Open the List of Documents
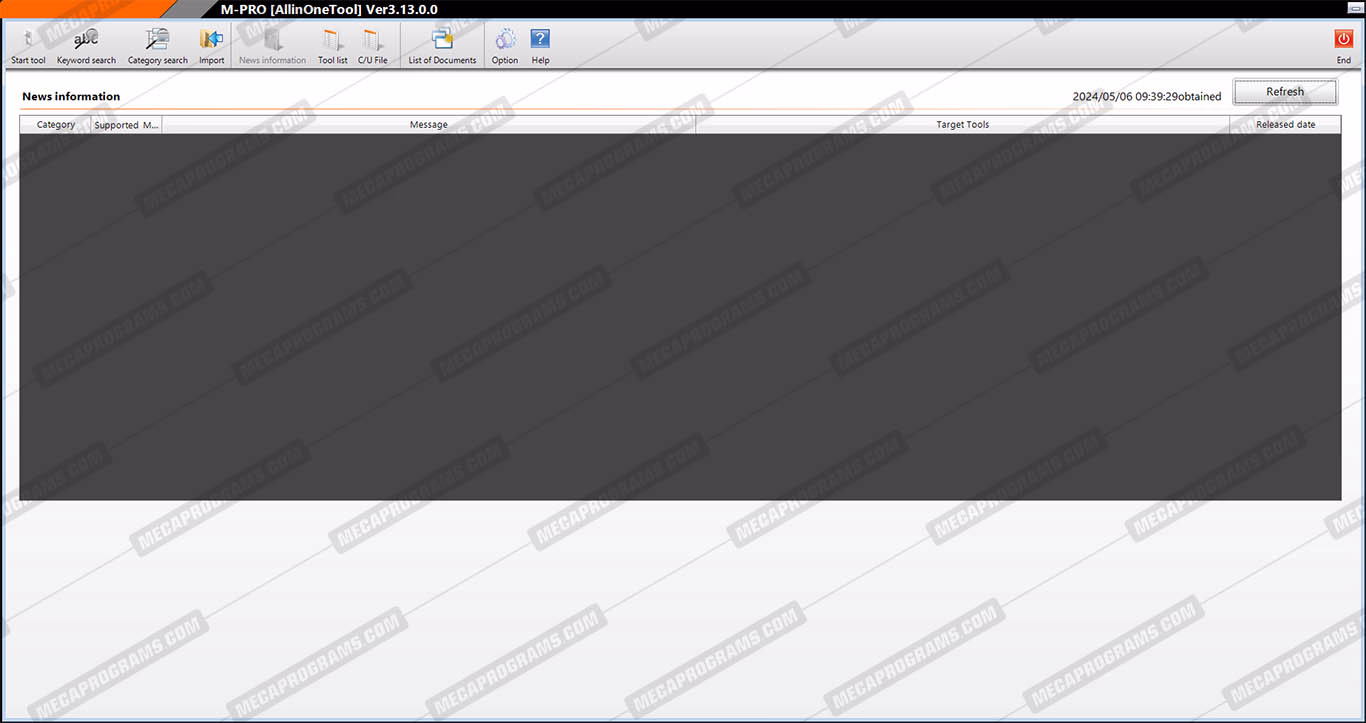 [442, 46]
